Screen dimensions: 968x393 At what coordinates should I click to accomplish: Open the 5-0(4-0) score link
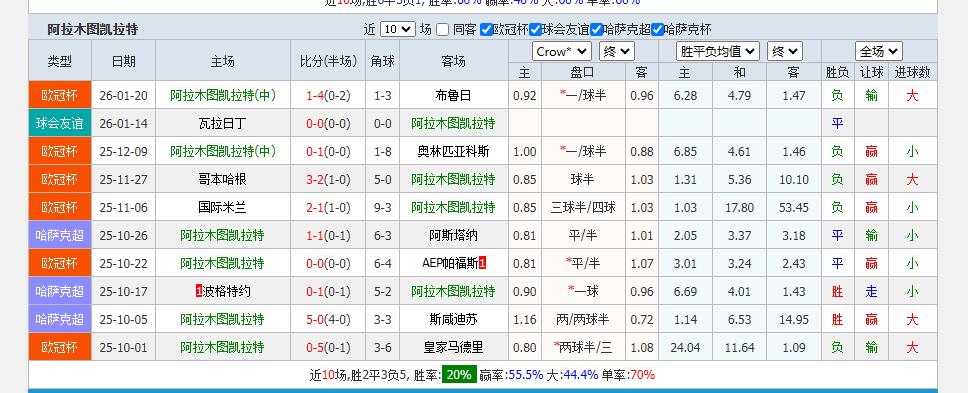coord(328,319)
